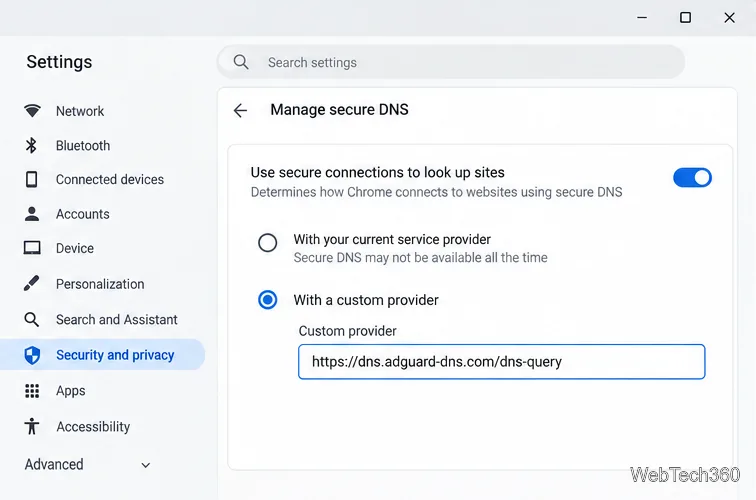Open Accounts settings label
756x500 pixels.
82,214
